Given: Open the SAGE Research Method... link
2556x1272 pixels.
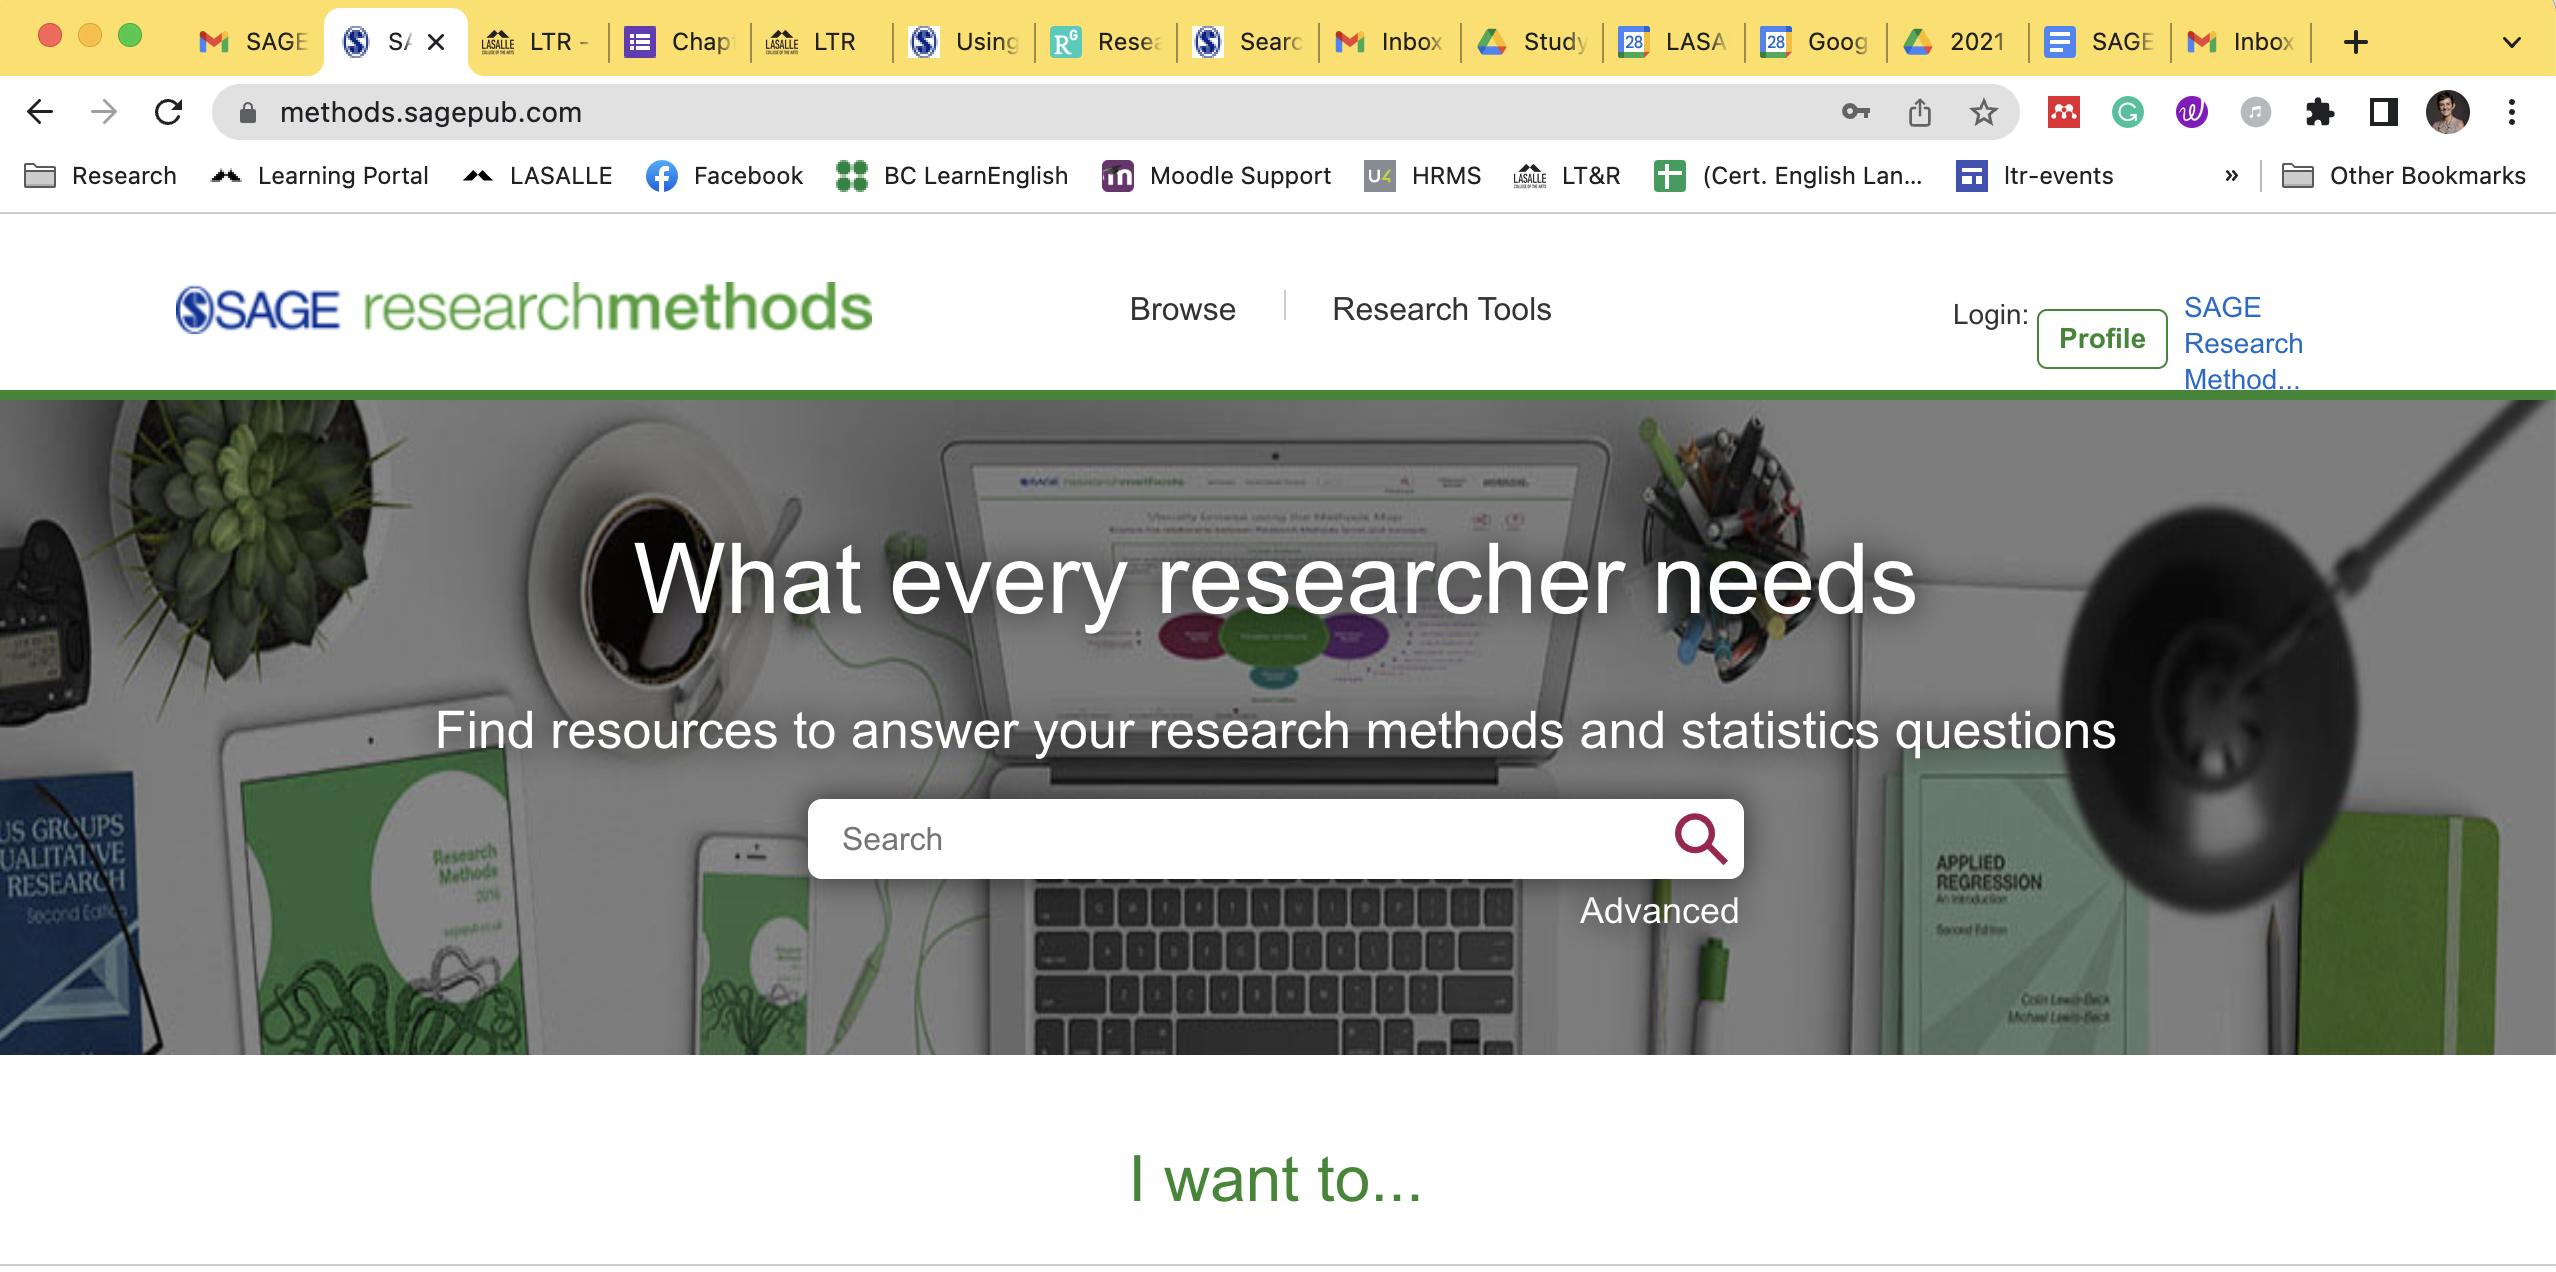Looking at the screenshot, I should pos(2243,343).
